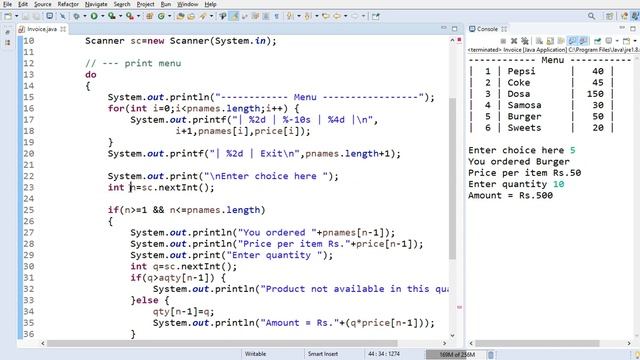Open the File menu

click(7, 4)
